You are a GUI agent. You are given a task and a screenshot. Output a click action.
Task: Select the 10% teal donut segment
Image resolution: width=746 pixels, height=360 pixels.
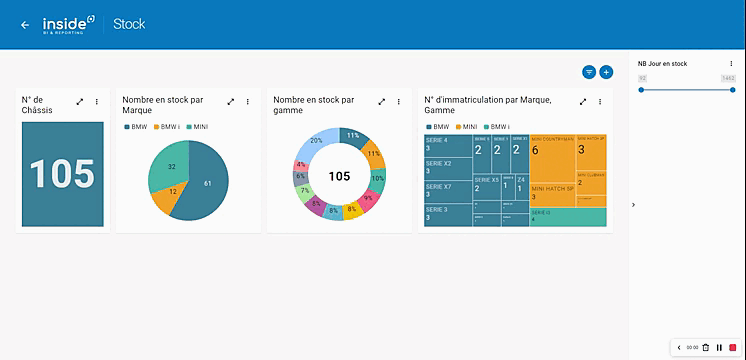[x=378, y=179]
